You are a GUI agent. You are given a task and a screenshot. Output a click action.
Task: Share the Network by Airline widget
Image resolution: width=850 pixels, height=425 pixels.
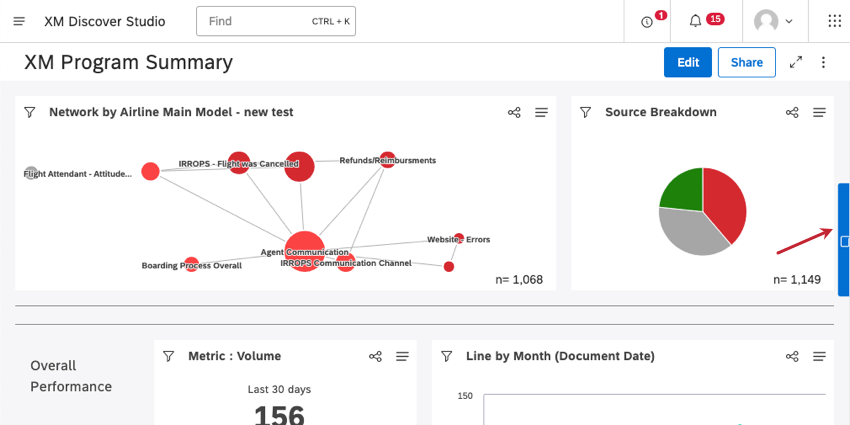pos(514,112)
